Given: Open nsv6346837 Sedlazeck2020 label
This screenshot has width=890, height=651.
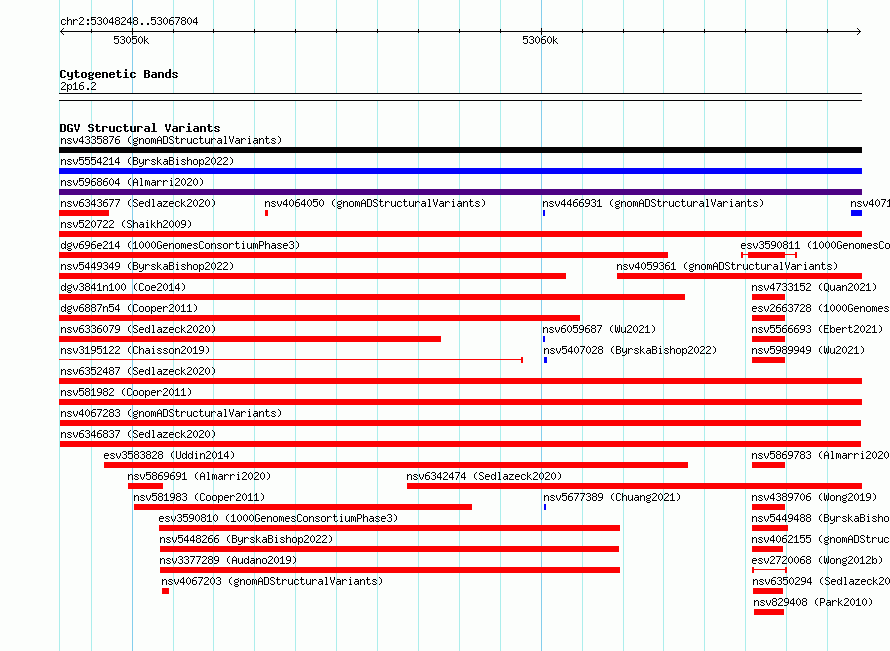Looking at the screenshot, I should [138, 434].
